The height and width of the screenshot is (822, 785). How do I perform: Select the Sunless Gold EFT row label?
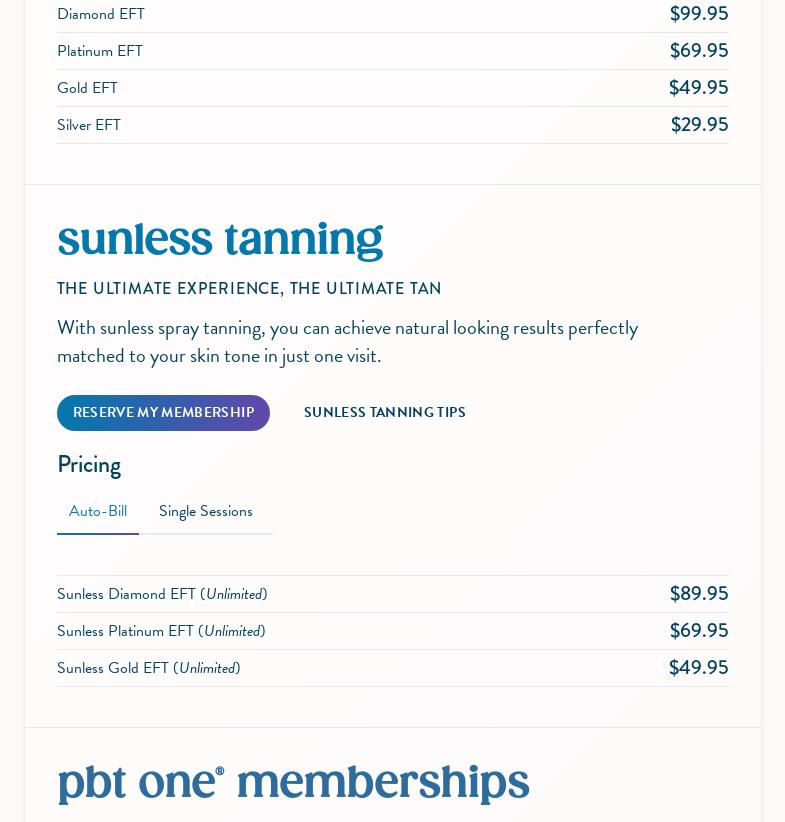coord(149,668)
